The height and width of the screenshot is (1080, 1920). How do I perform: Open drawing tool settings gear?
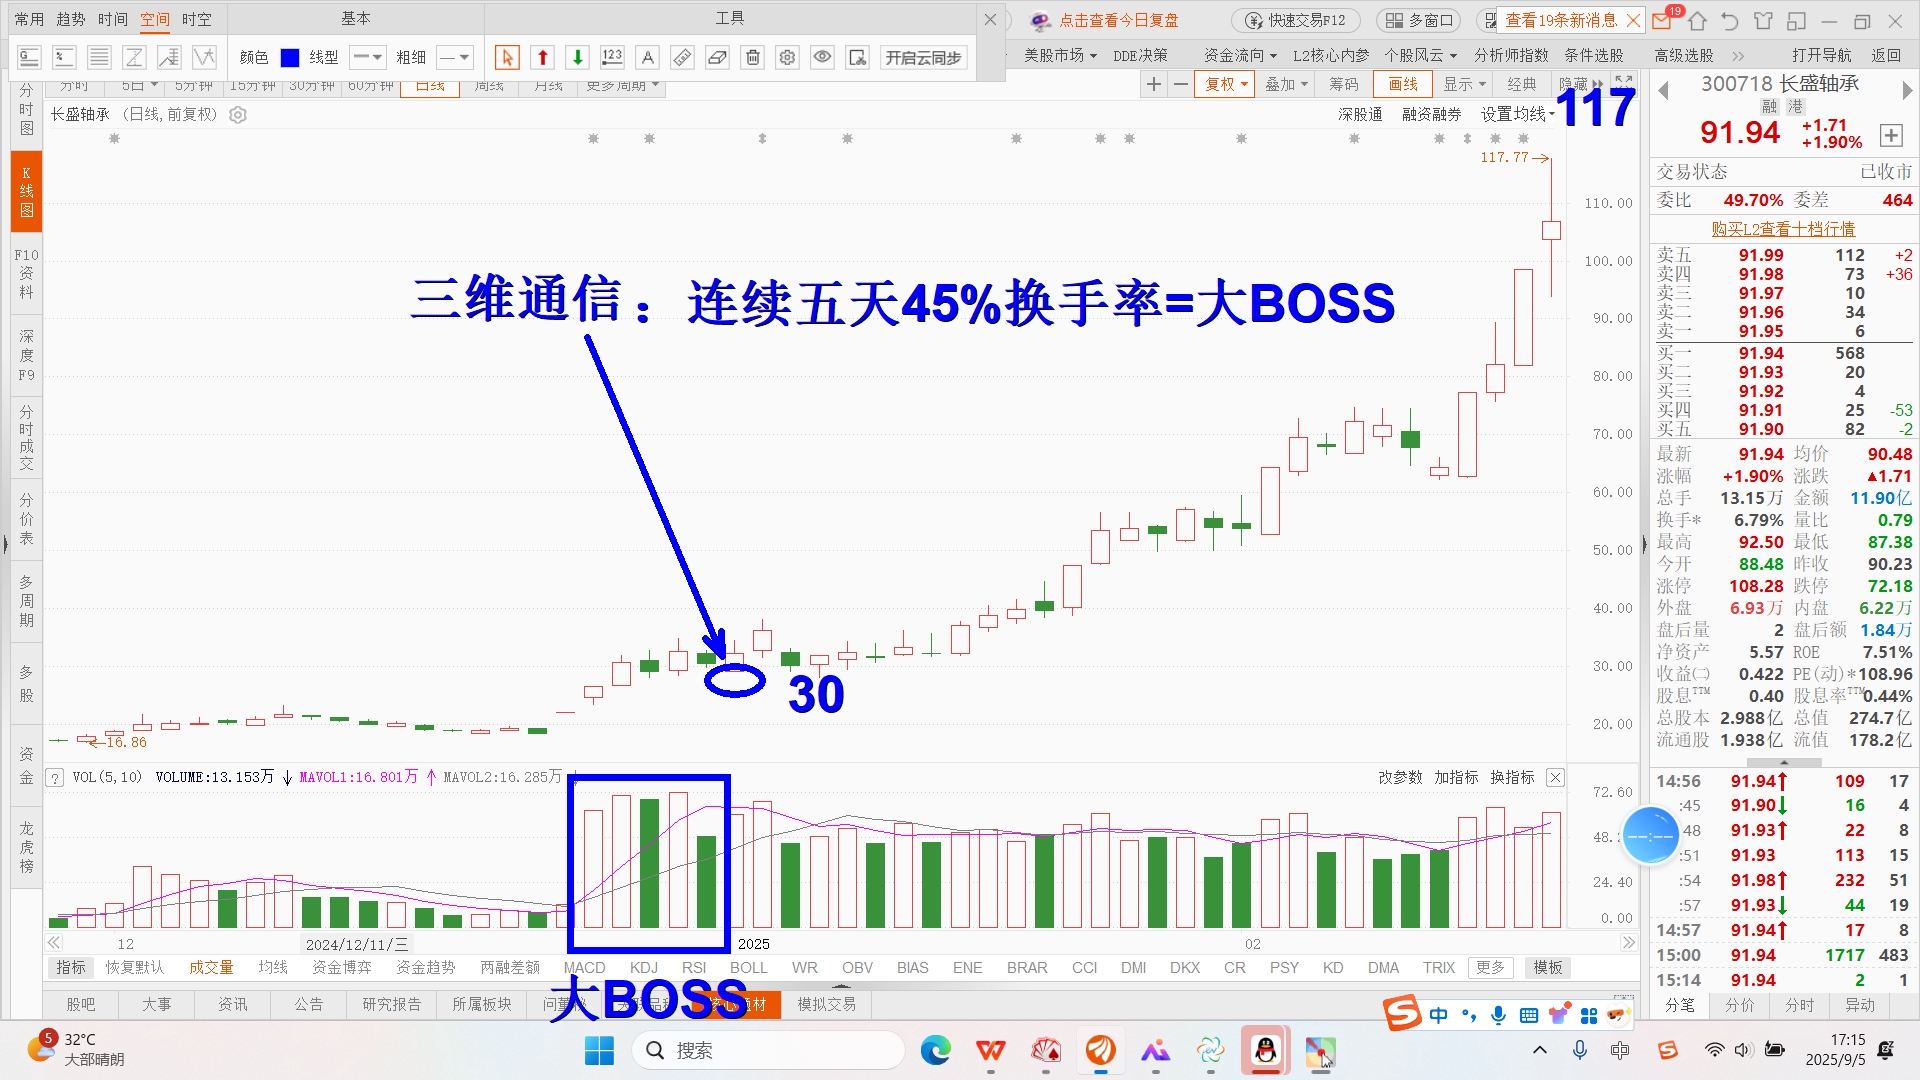click(787, 57)
